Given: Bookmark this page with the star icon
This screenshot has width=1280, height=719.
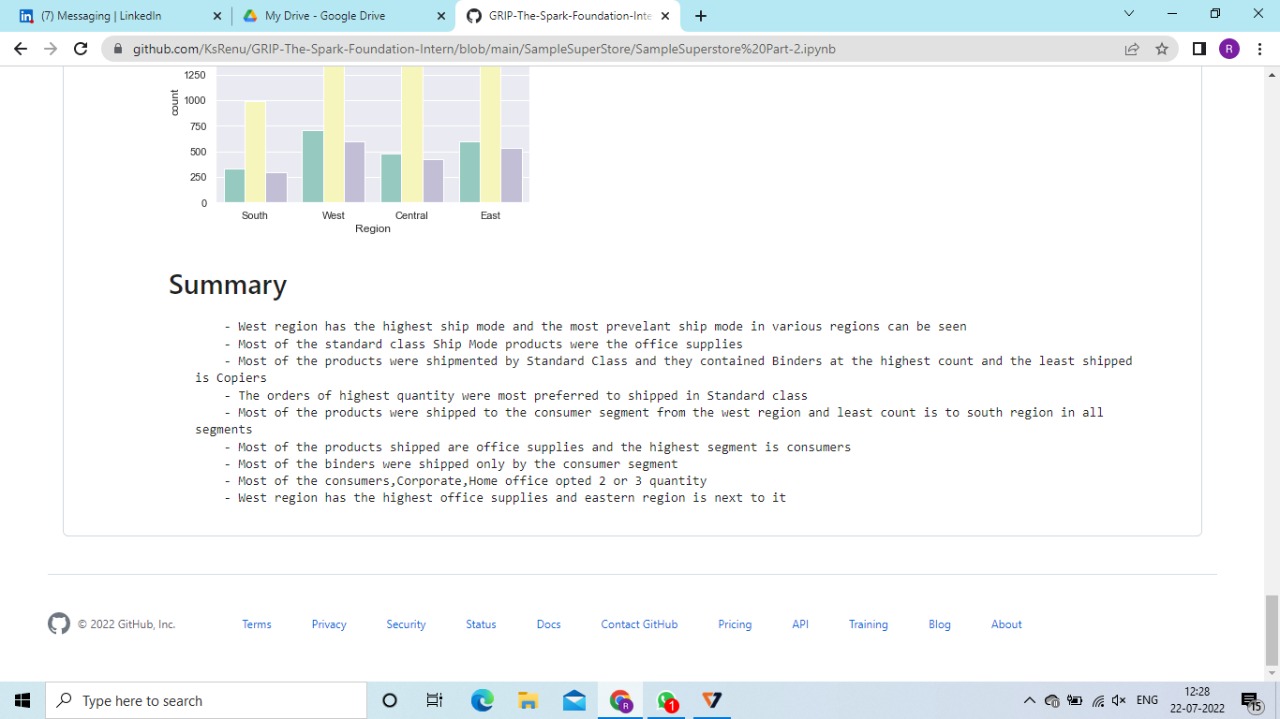Looking at the screenshot, I should click(1162, 49).
